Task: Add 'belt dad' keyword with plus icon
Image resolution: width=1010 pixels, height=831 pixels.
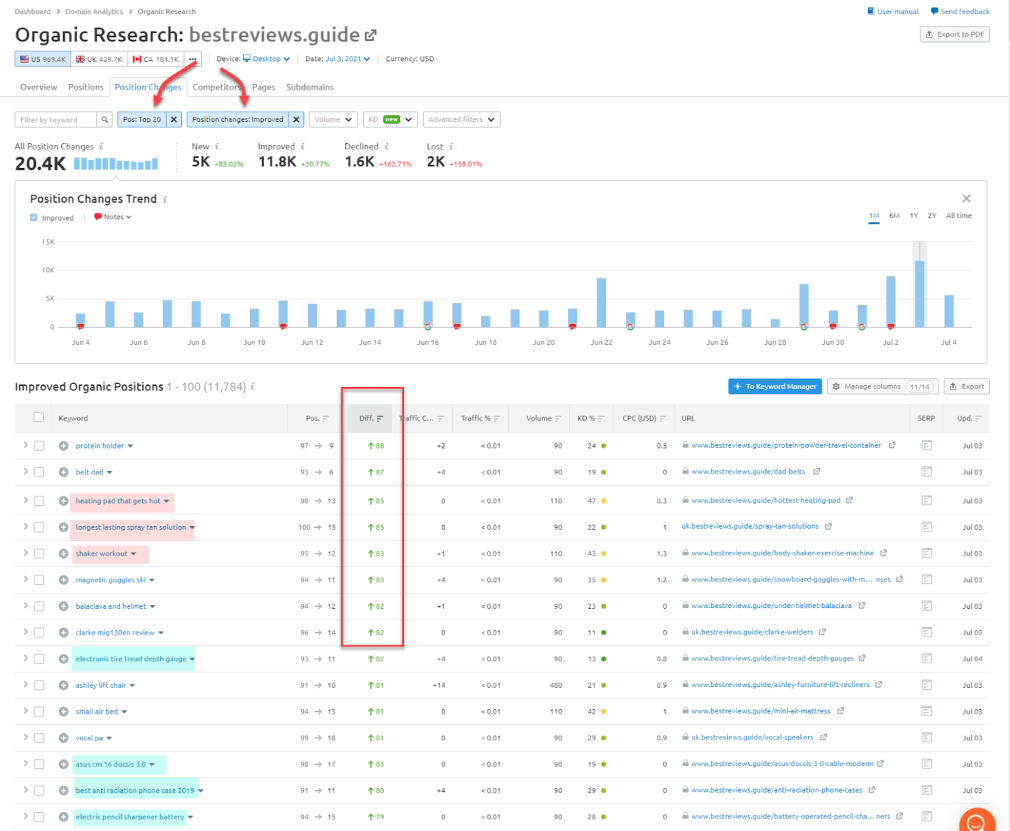Action: point(64,473)
